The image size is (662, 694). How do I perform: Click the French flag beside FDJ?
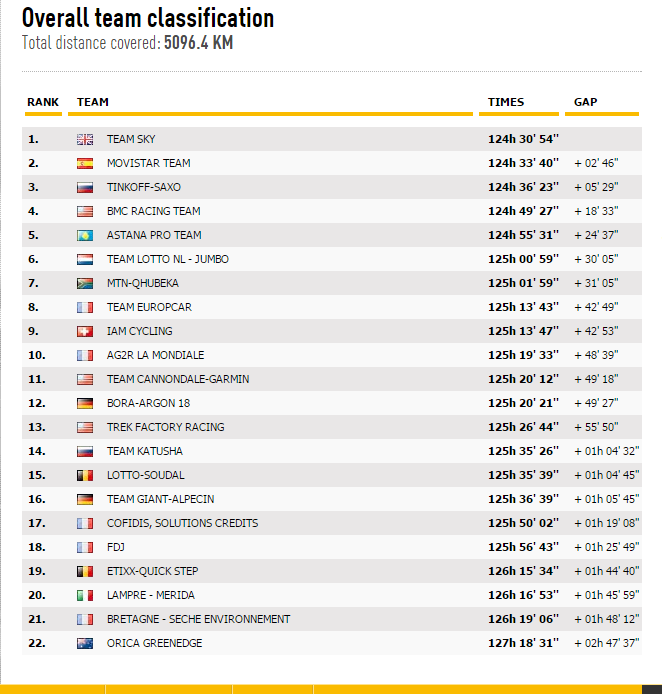85,547
